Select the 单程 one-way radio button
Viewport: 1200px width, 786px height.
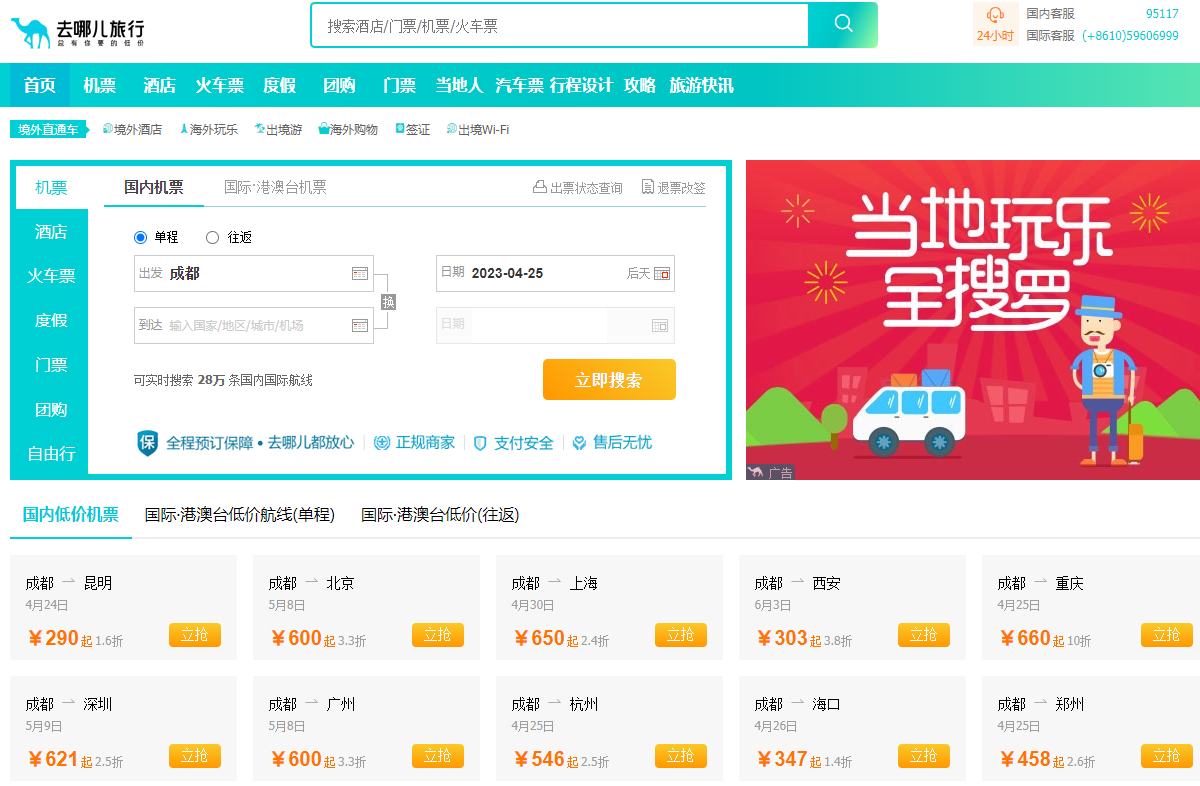click(x=141, y=237)
